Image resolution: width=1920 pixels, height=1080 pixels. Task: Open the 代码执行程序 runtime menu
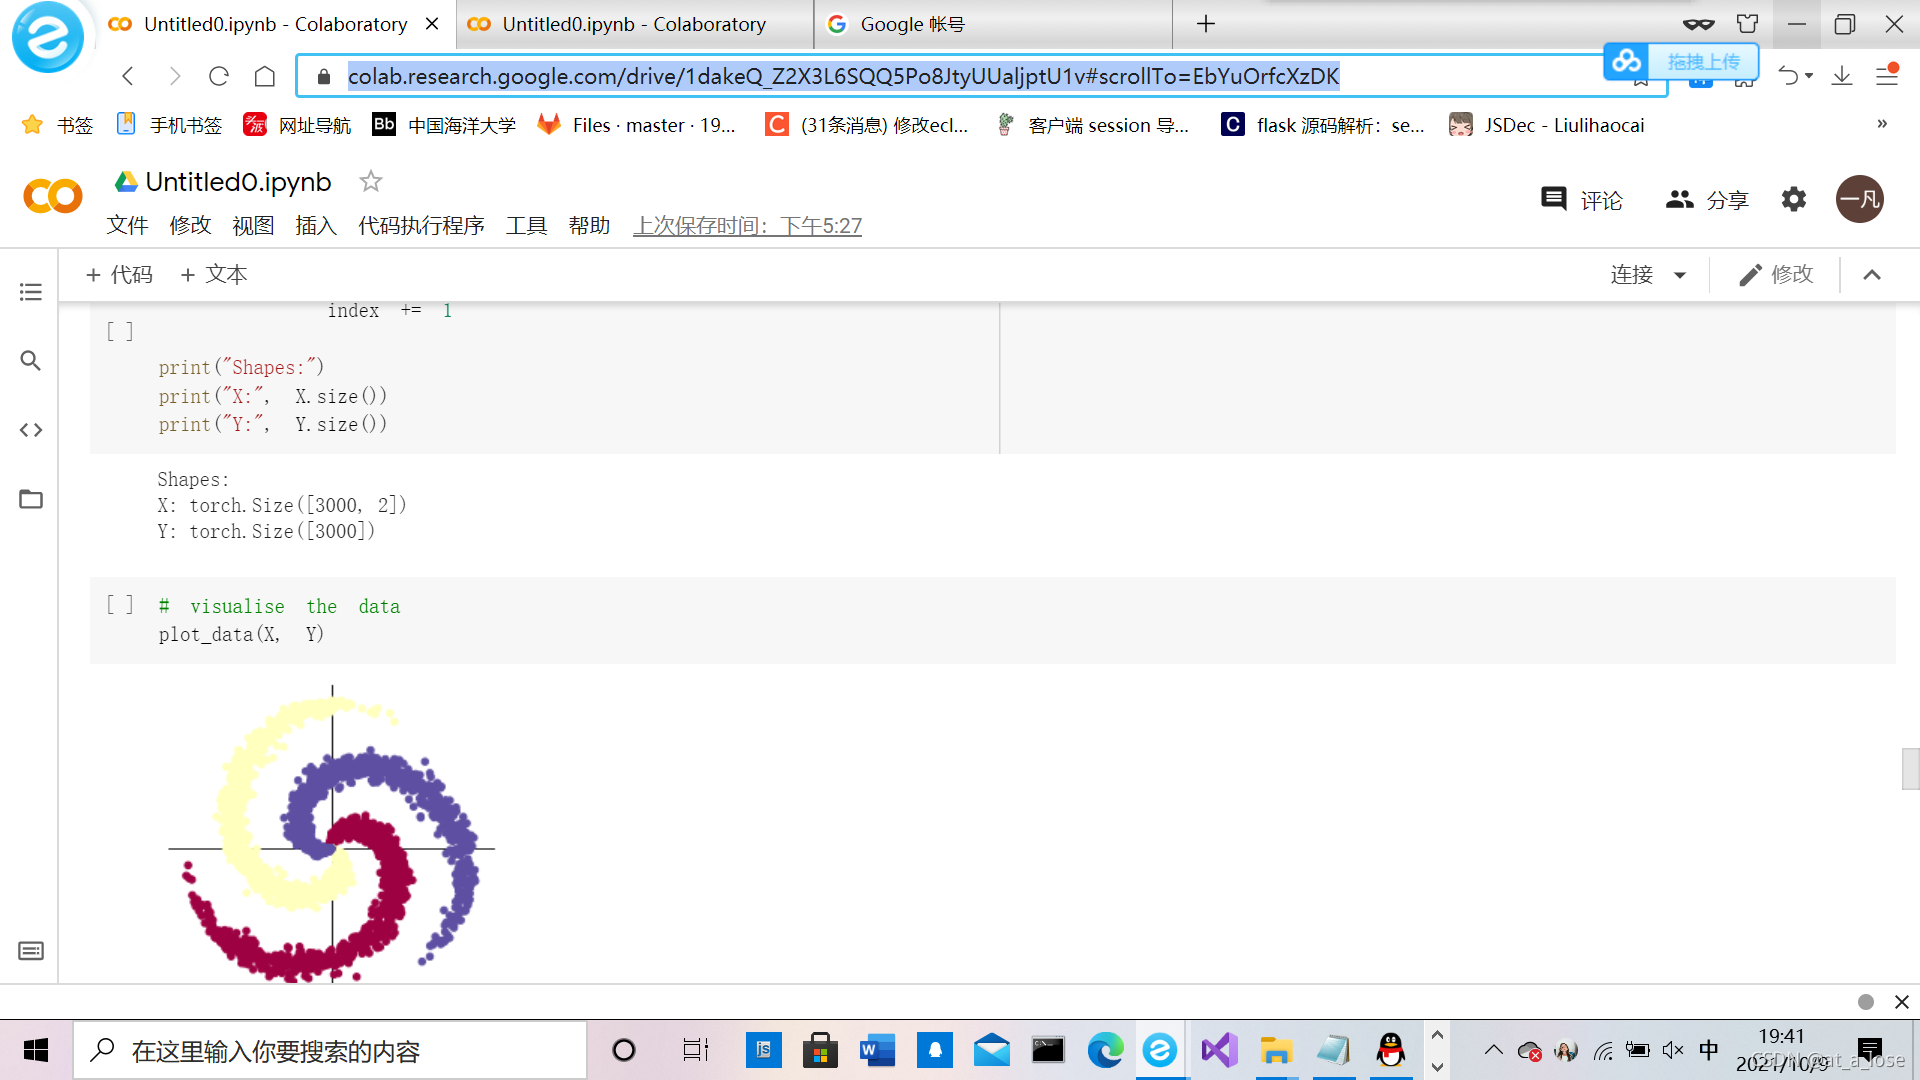[421, 226]
